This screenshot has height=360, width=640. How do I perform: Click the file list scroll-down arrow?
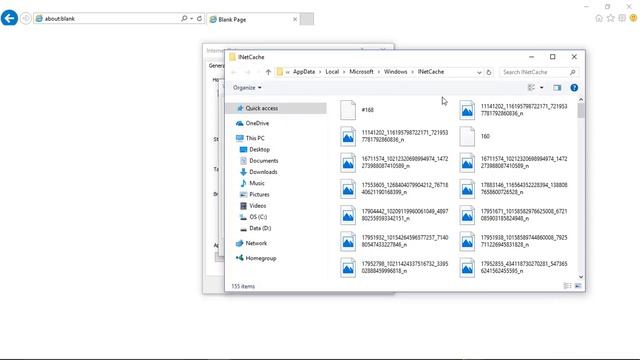point(581,277)
